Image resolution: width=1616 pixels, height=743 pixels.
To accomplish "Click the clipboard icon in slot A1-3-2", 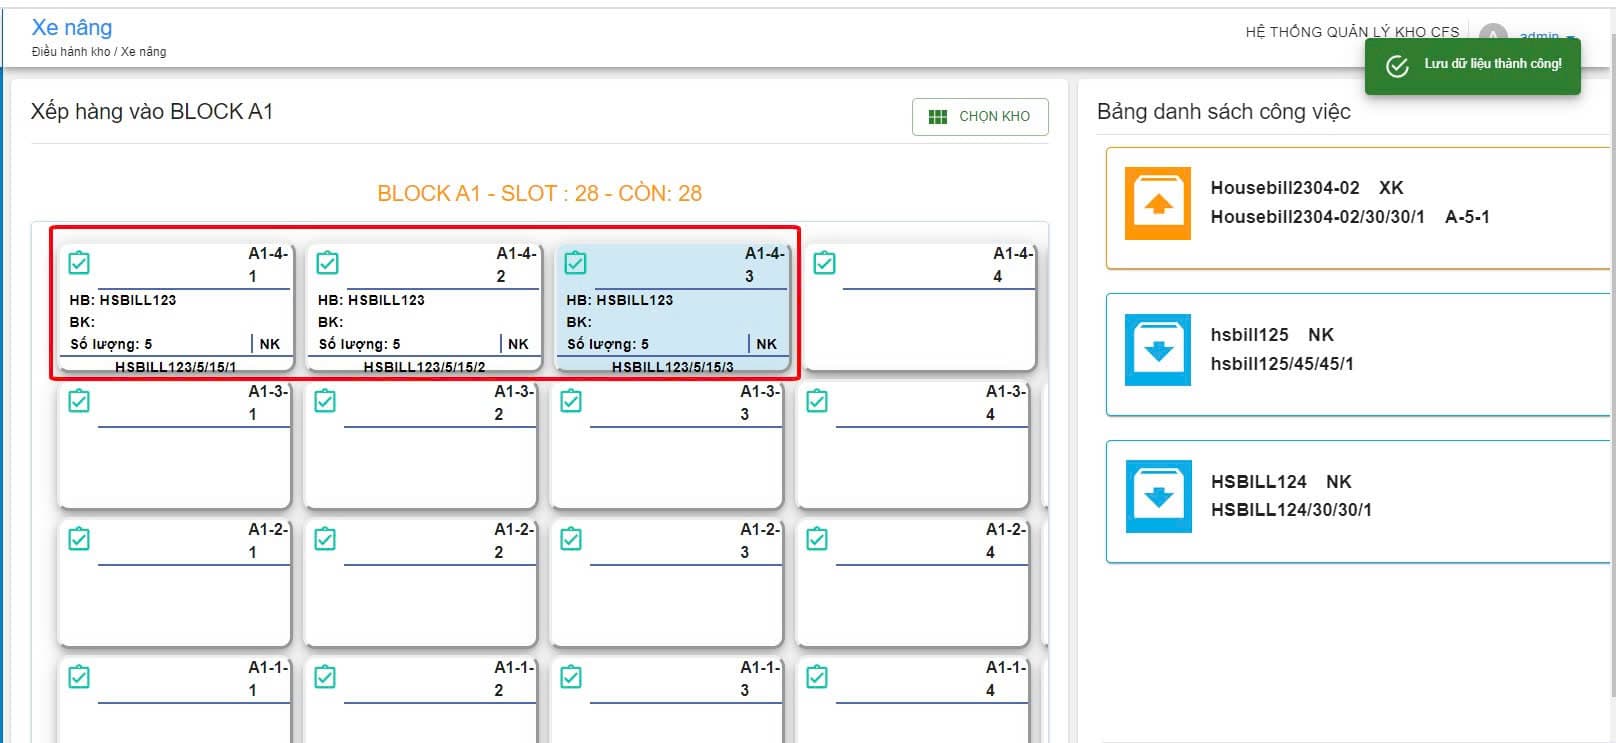I will (x=325, y=401).
